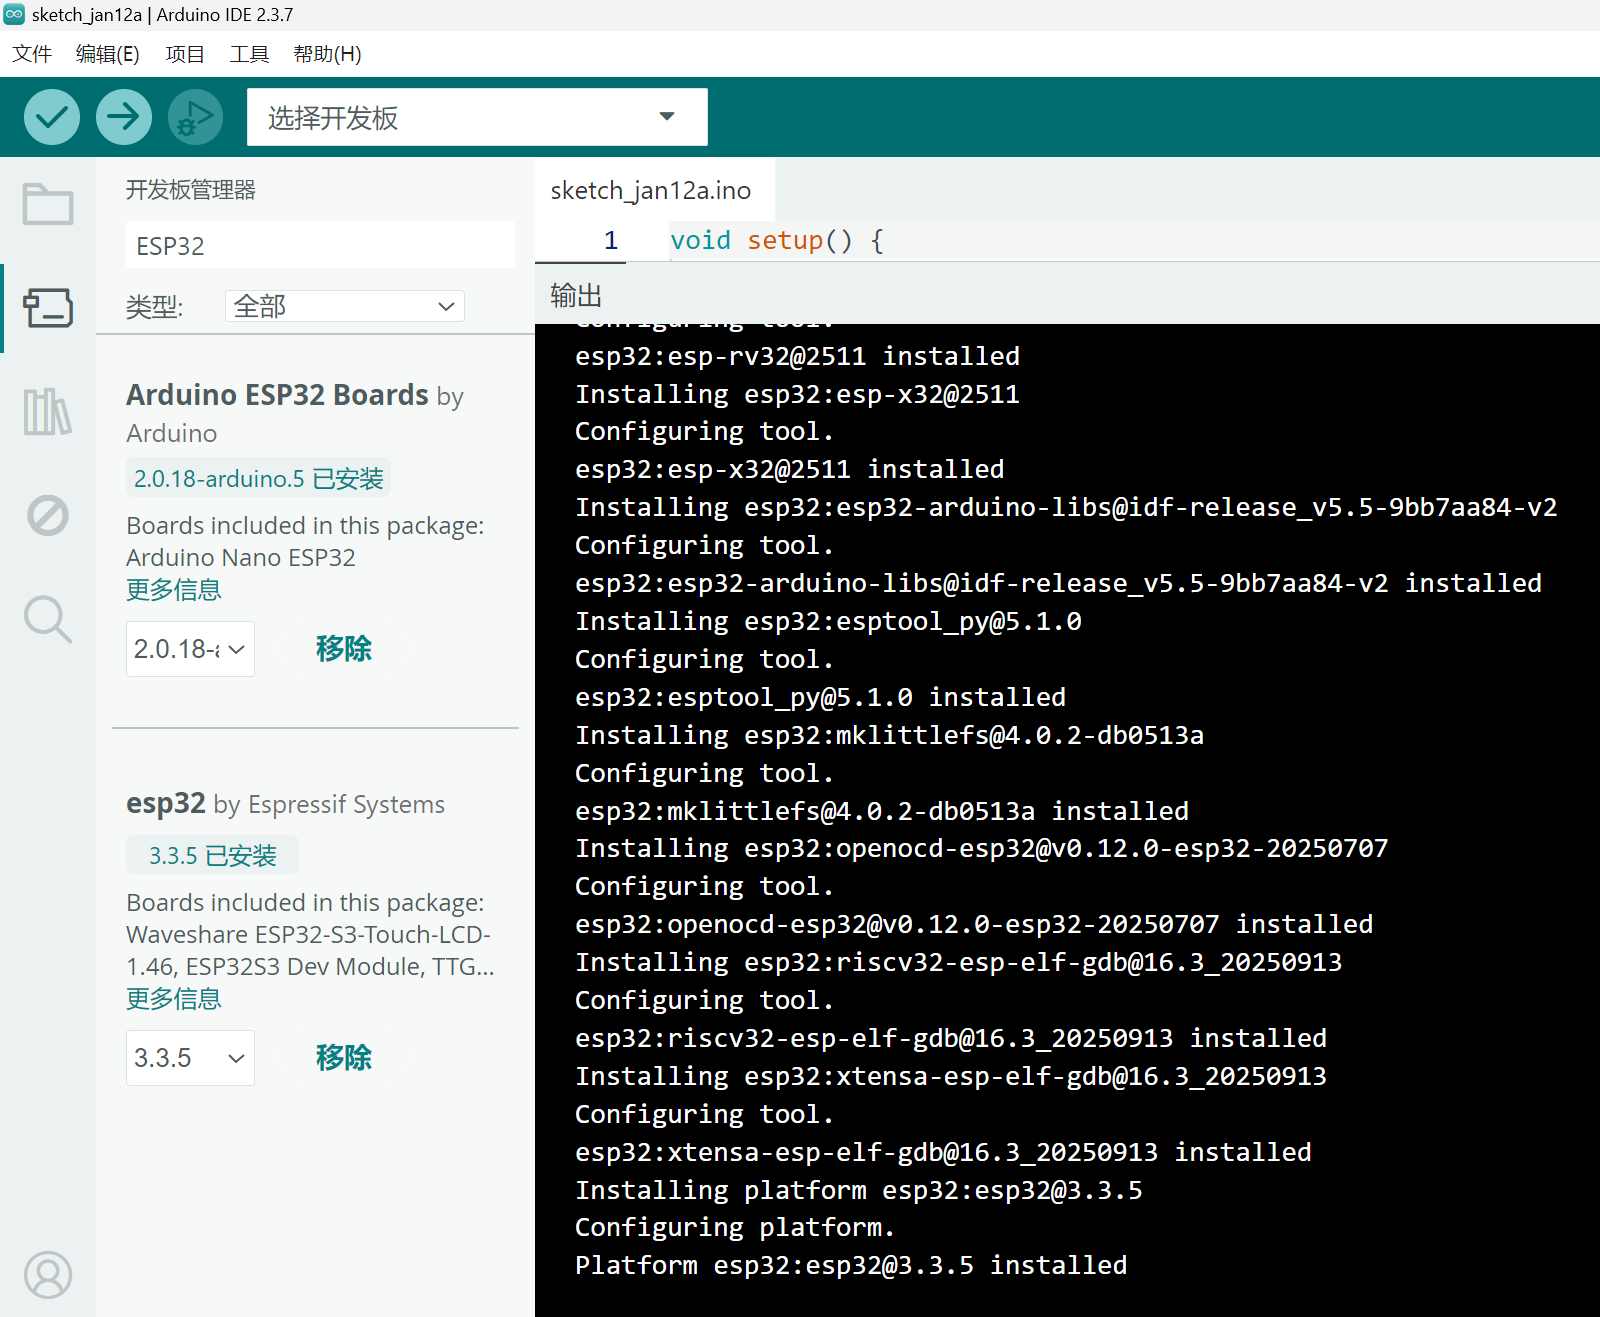Click output line "esp32:xtensa-esp-elf-gdb@16.3_20250913 installed"
Image resolution: width=1600 pixels, height=1317 pixels.
[x=943, y=1152]
